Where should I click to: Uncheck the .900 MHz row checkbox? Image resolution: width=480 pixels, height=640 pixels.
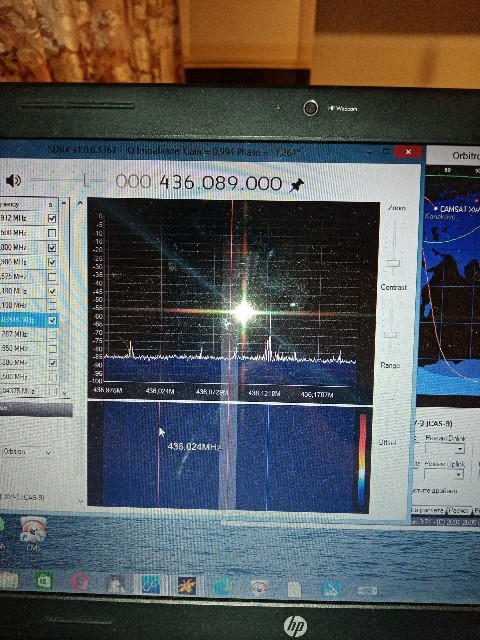tap(52, 262)
